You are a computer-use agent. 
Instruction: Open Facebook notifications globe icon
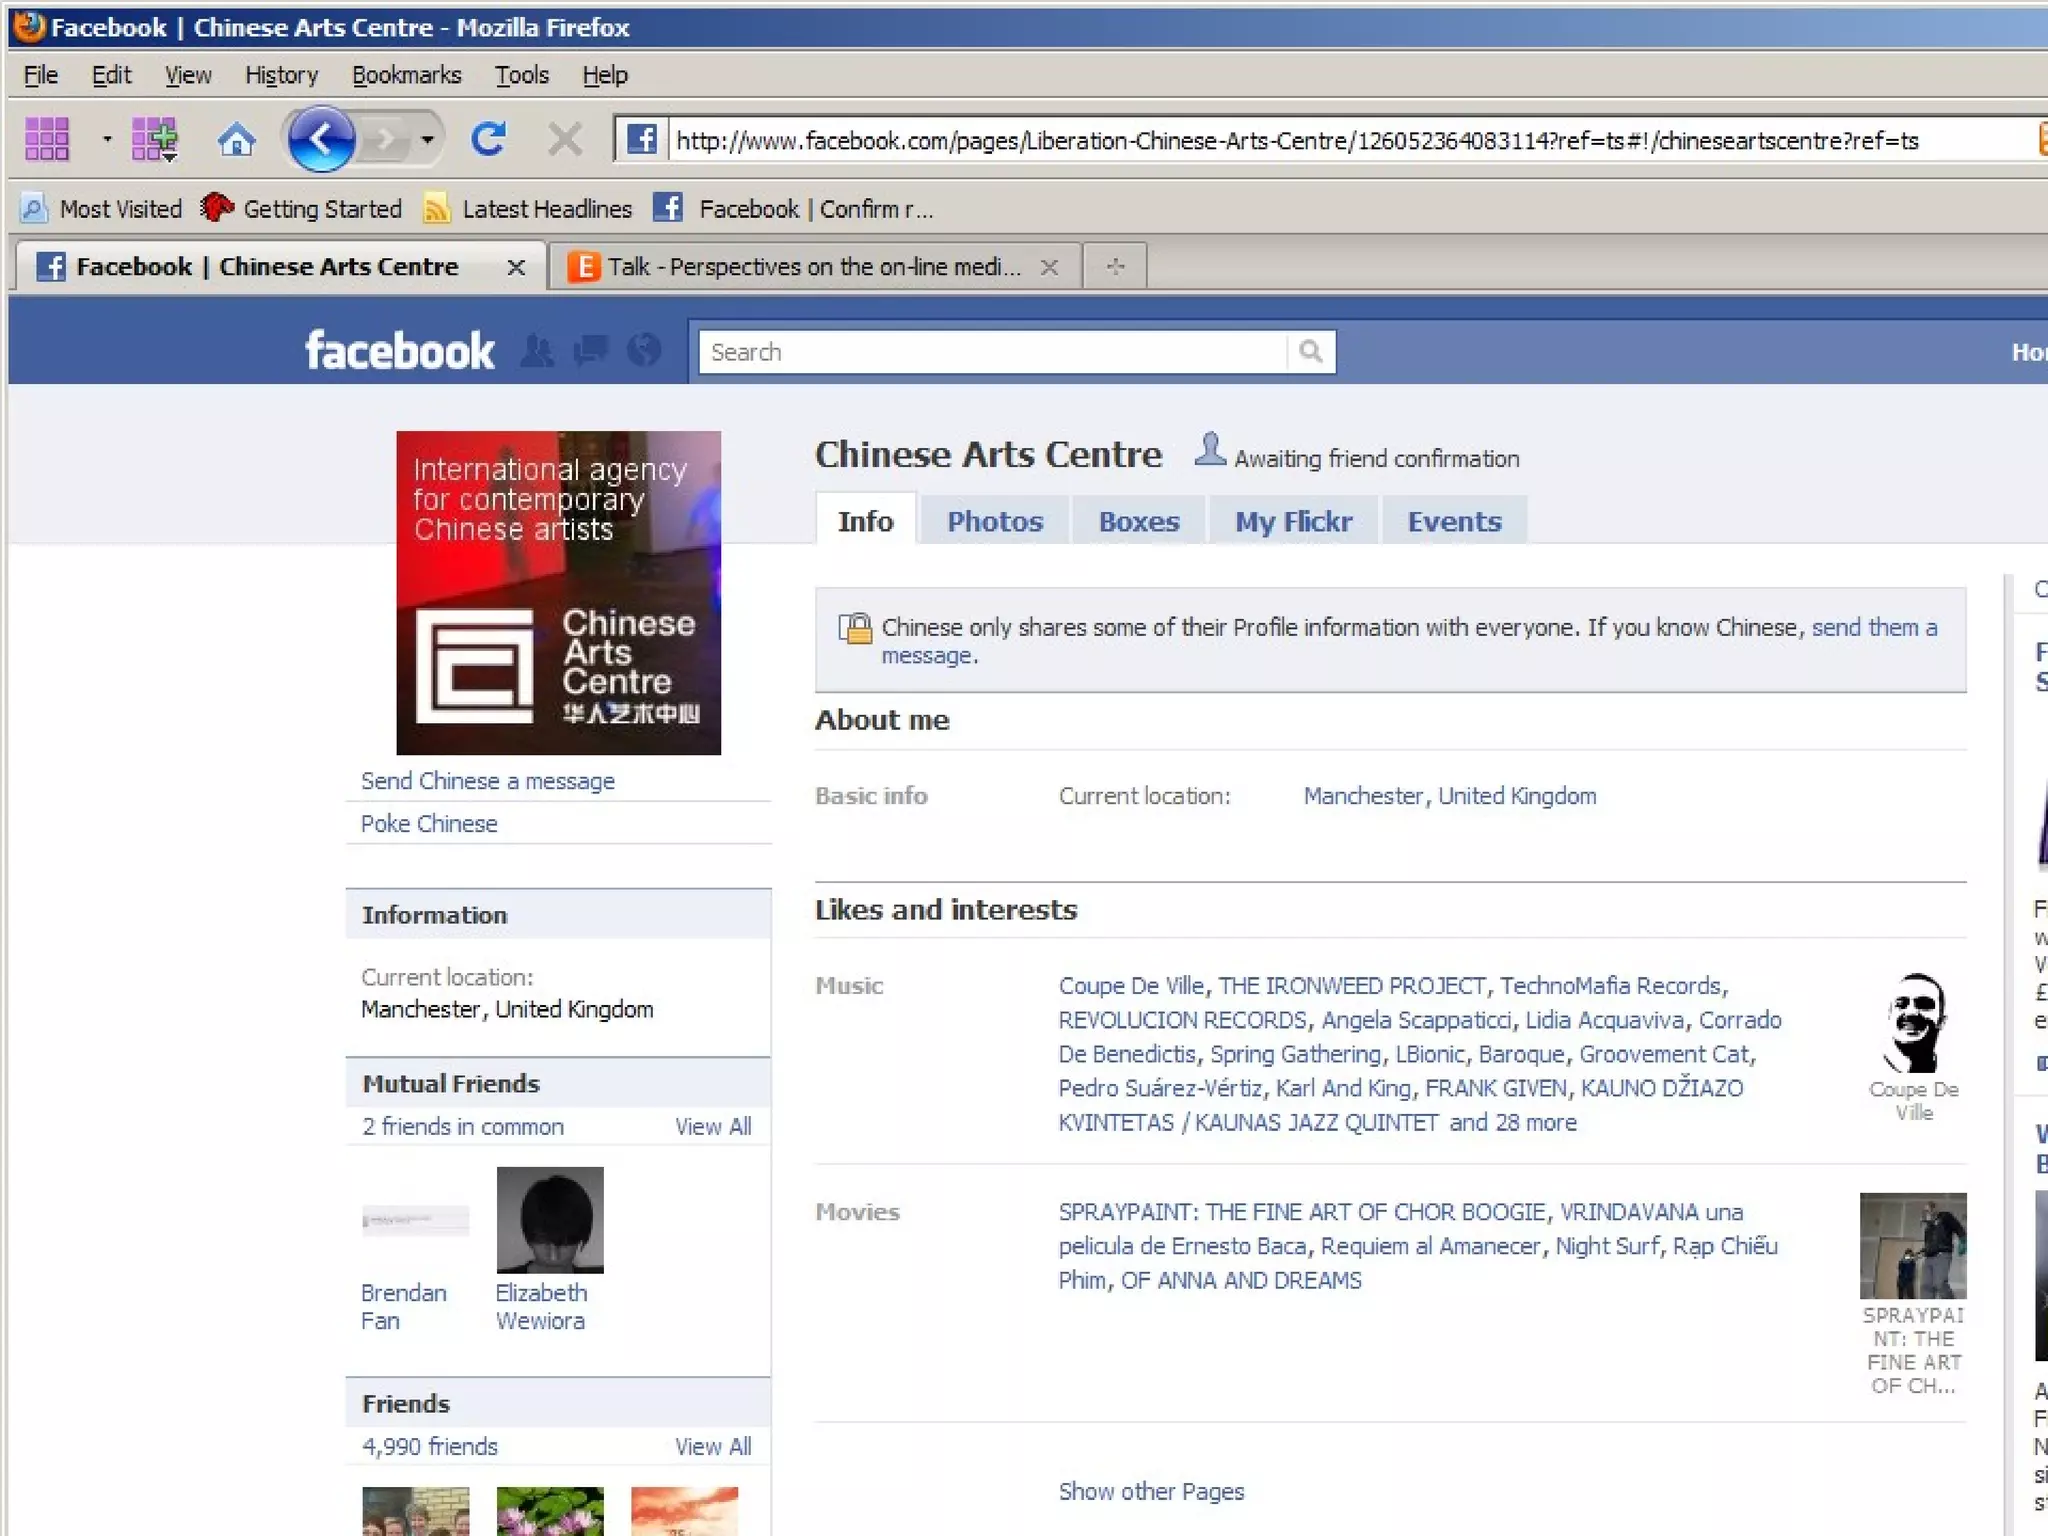pos(644,351)
